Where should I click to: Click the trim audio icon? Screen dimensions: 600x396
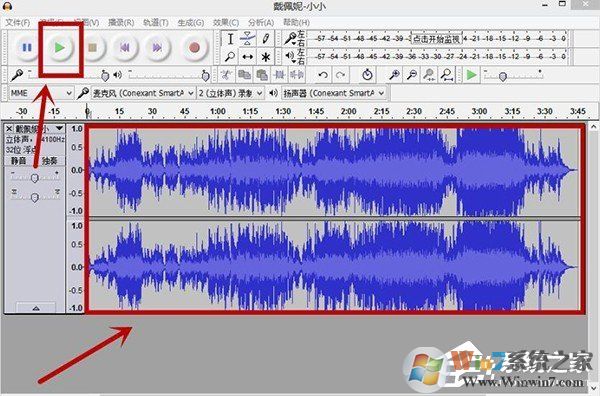coord(279,75)
